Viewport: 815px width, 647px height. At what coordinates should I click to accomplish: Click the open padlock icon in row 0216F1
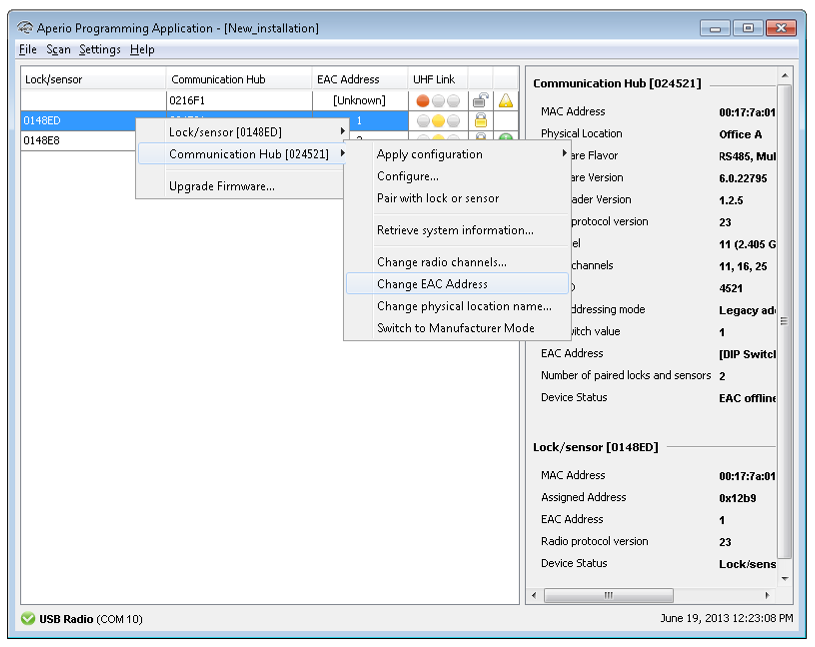(481, 100)
